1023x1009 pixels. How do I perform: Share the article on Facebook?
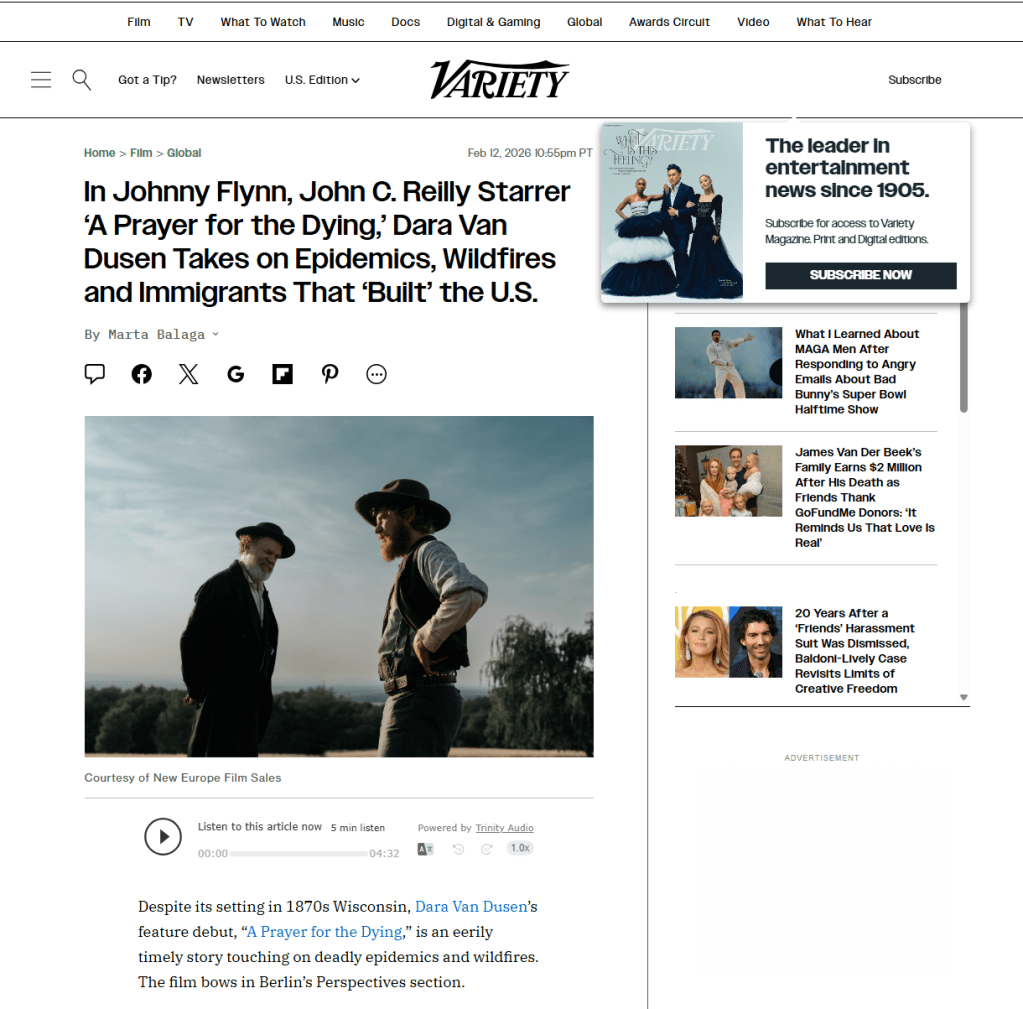pos(142,374)
